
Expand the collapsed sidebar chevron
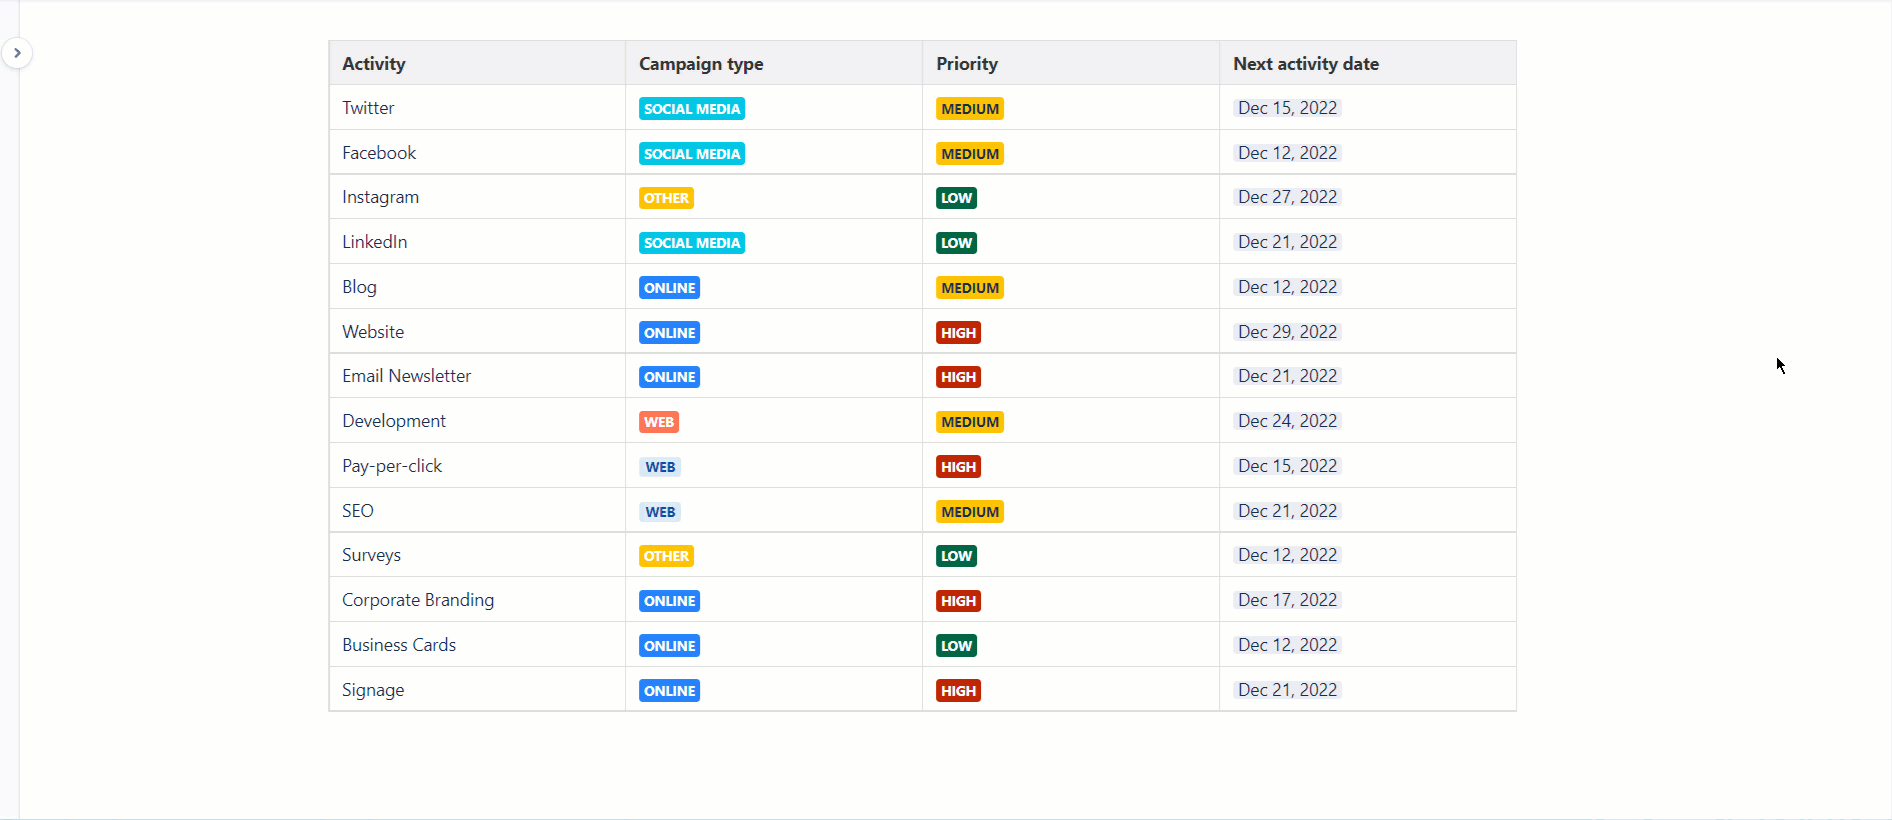[17, 53]
